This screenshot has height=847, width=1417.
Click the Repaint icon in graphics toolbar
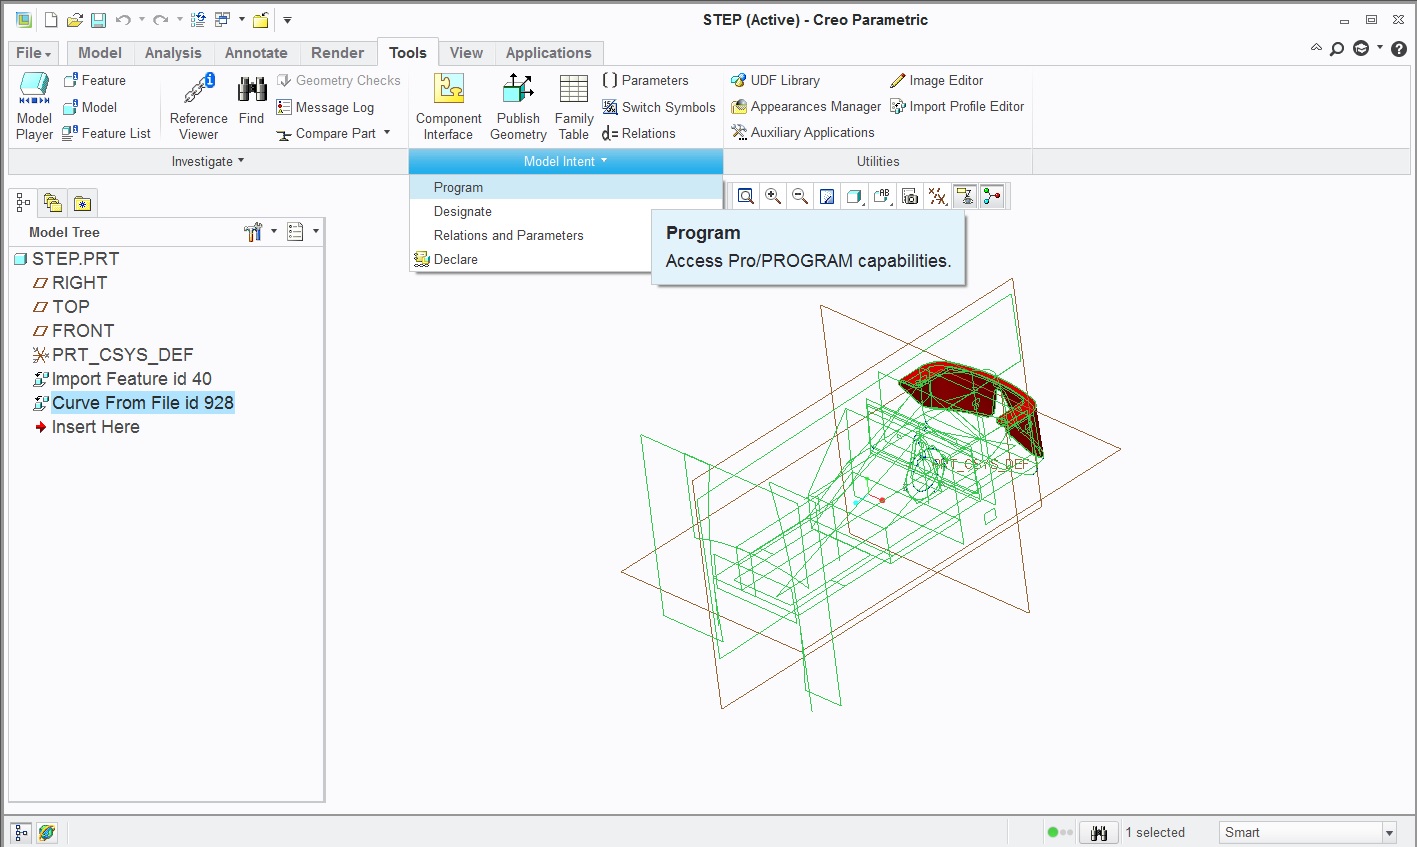827,196
